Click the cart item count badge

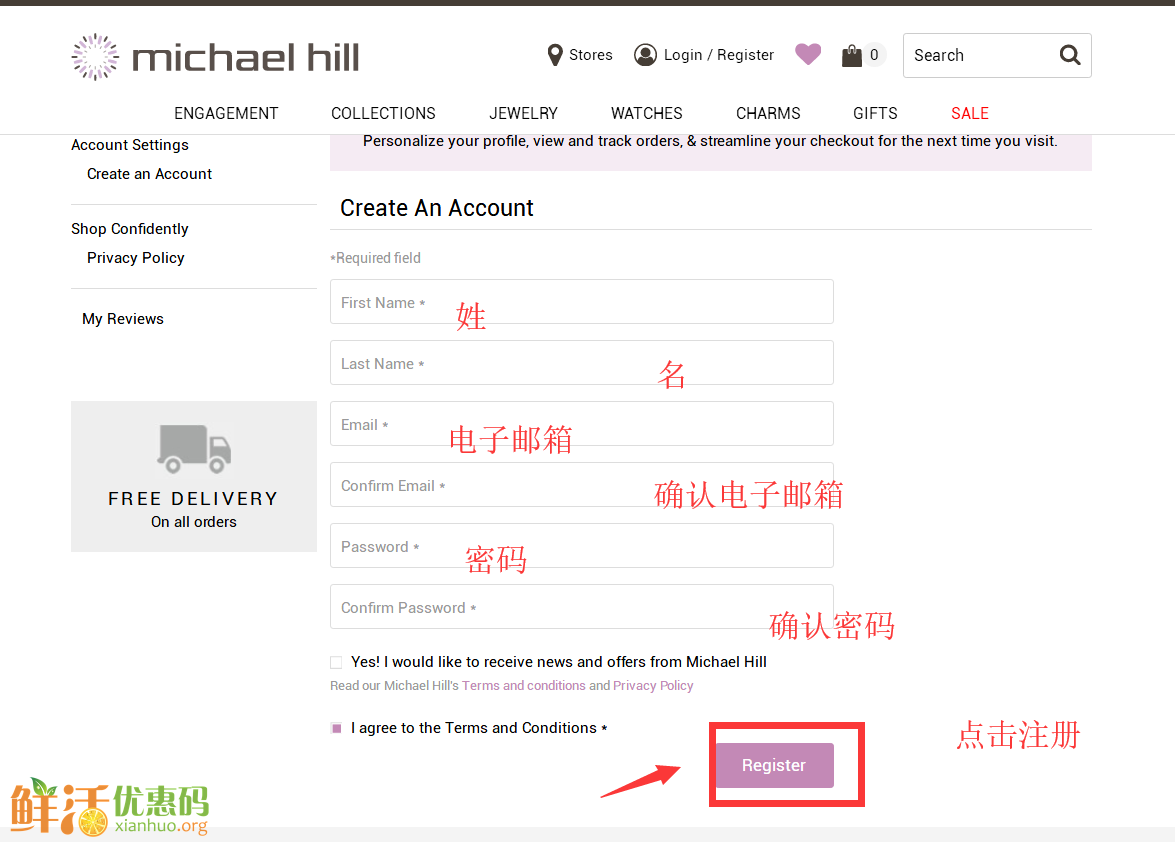(x=874, y=55)
